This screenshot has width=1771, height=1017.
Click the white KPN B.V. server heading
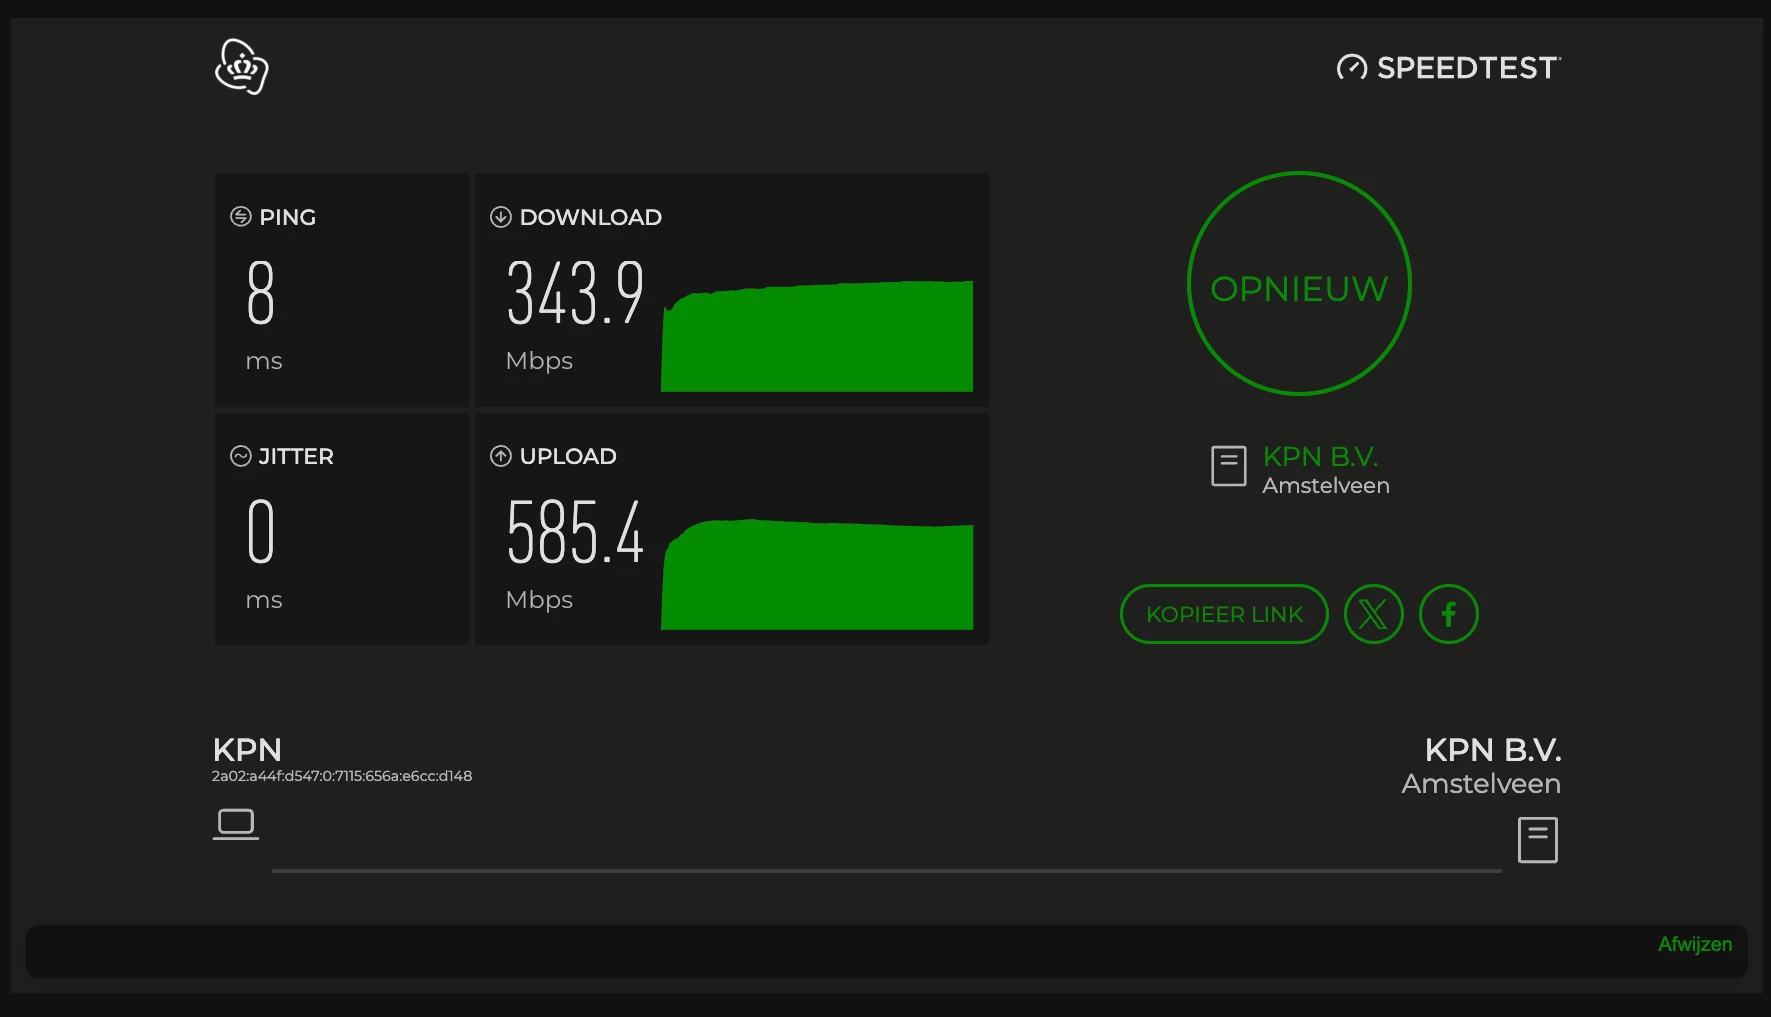point(1493,750)
